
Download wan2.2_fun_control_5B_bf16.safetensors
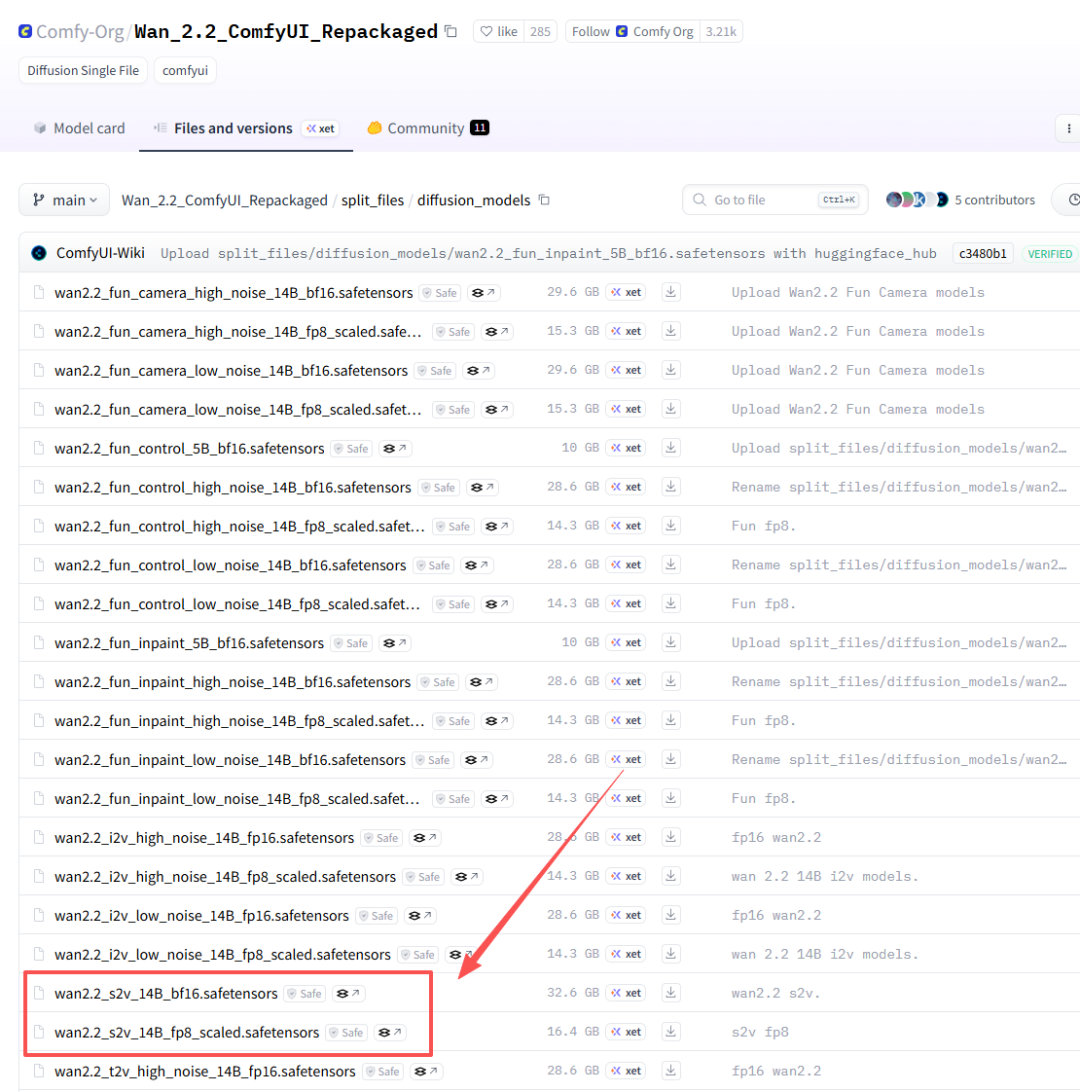point(671,448)
